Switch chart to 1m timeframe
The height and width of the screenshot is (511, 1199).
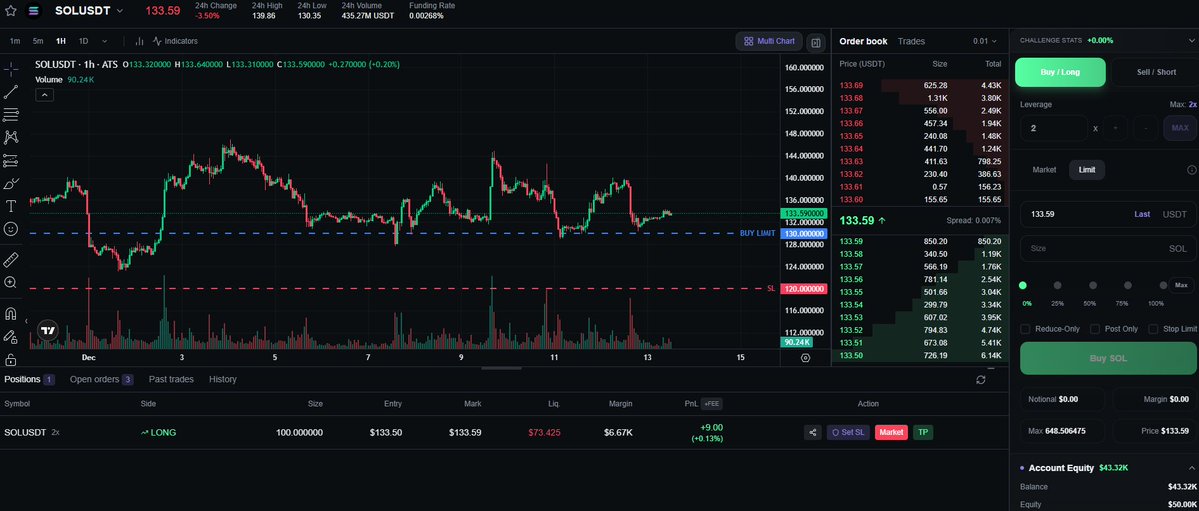coord(15,41)
